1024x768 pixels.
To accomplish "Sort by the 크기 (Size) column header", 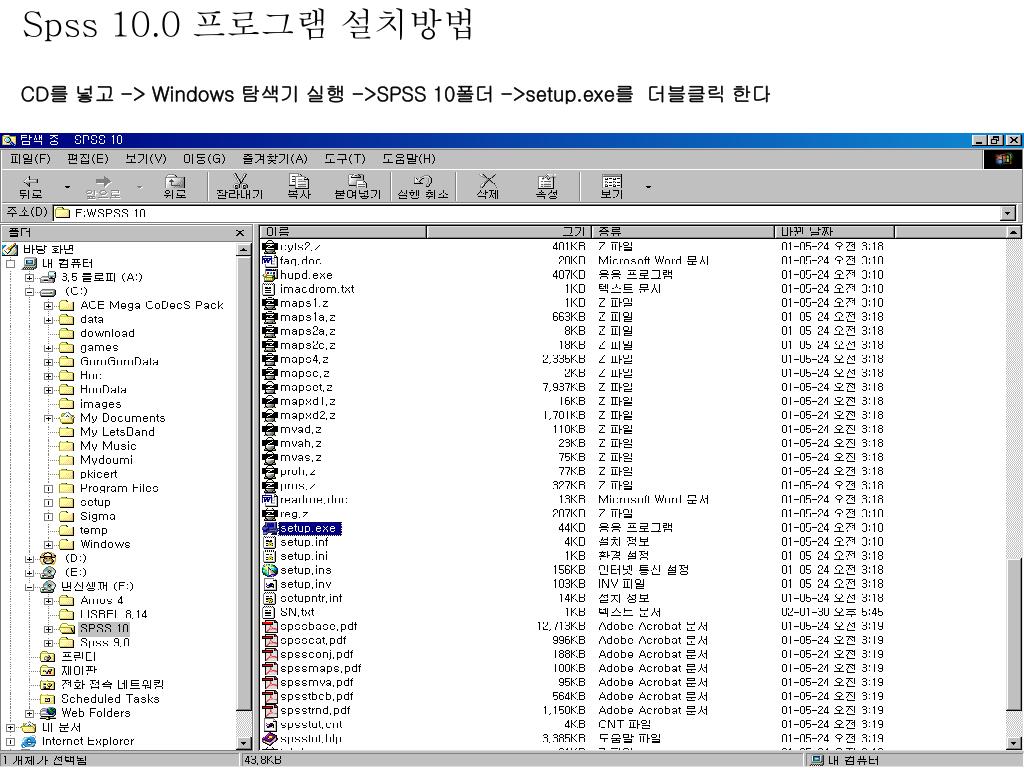I will (x=509, y=232).
